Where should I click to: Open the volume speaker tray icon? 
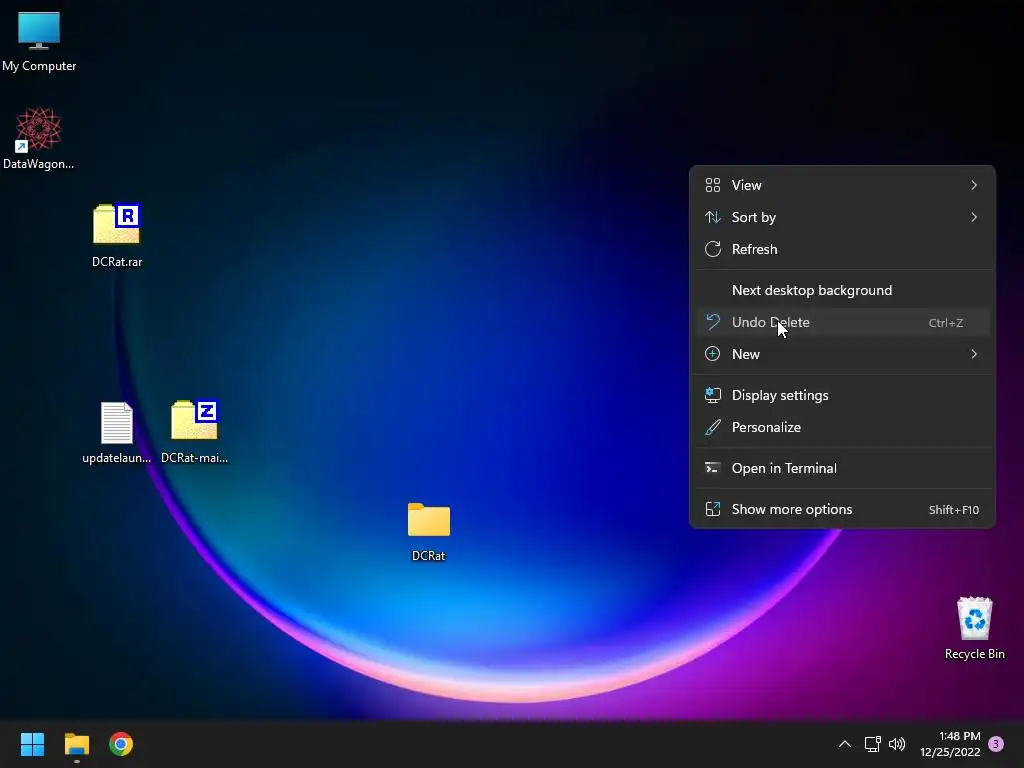click(x=897, y=744)
